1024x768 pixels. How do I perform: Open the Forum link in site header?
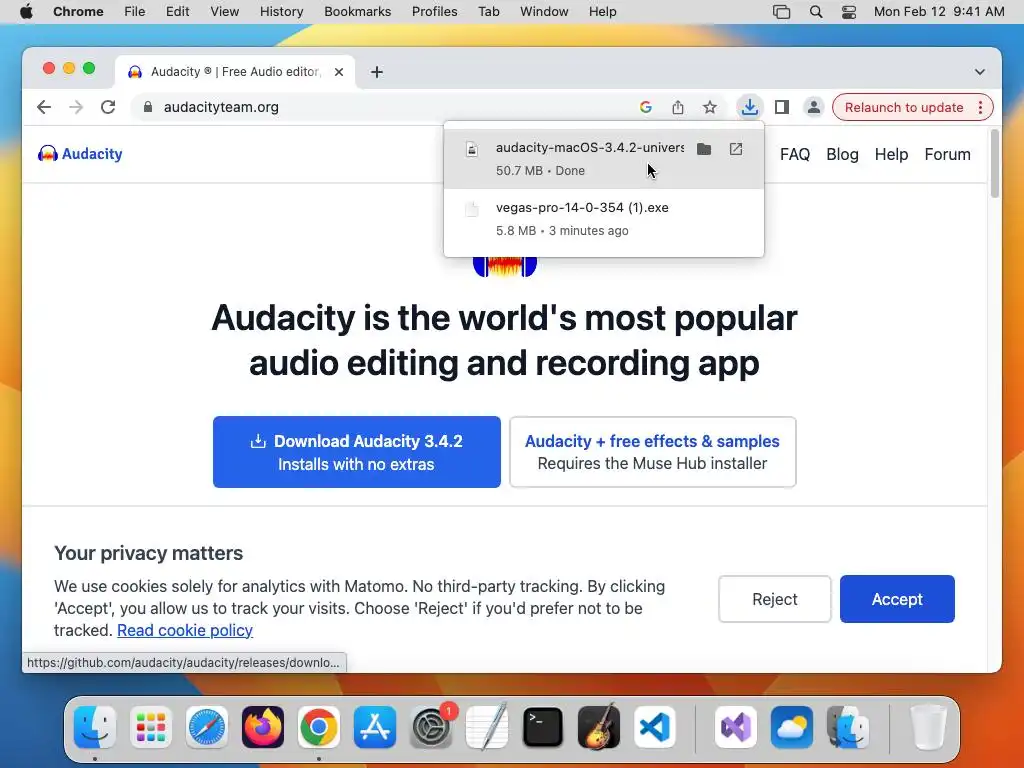click(947, 155)
